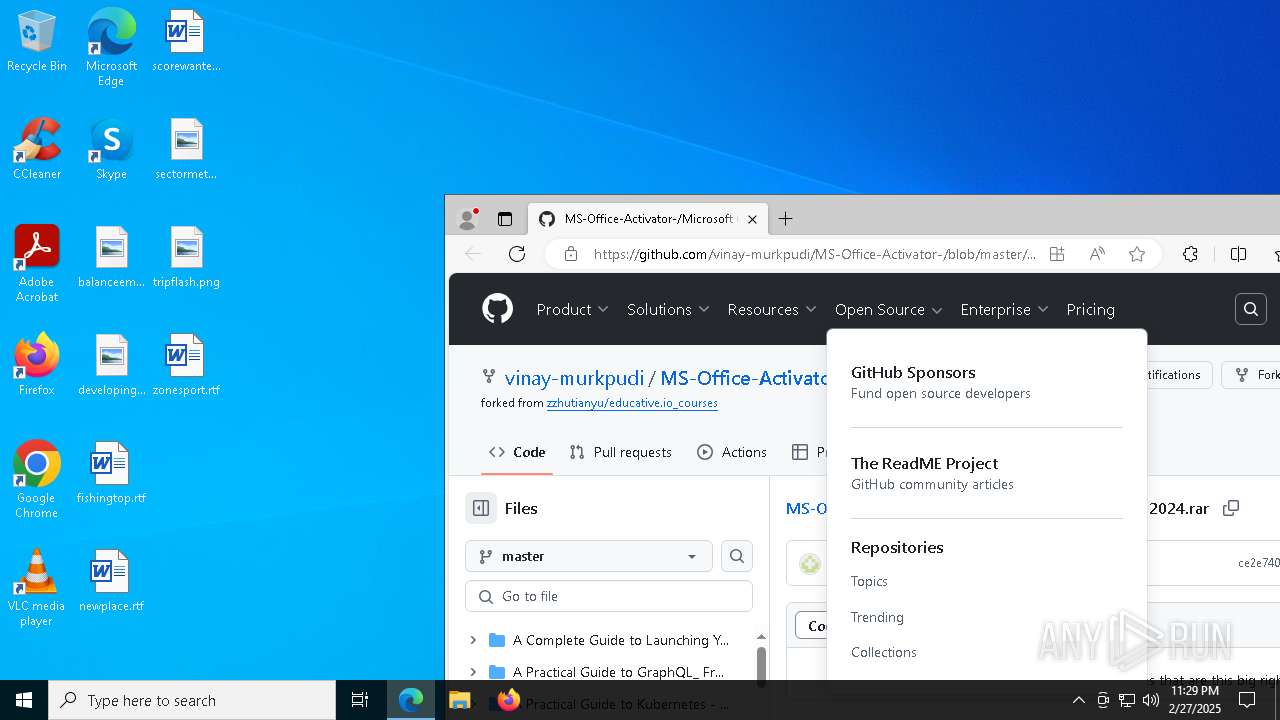Switch to the Code tab

click(516, 452)
